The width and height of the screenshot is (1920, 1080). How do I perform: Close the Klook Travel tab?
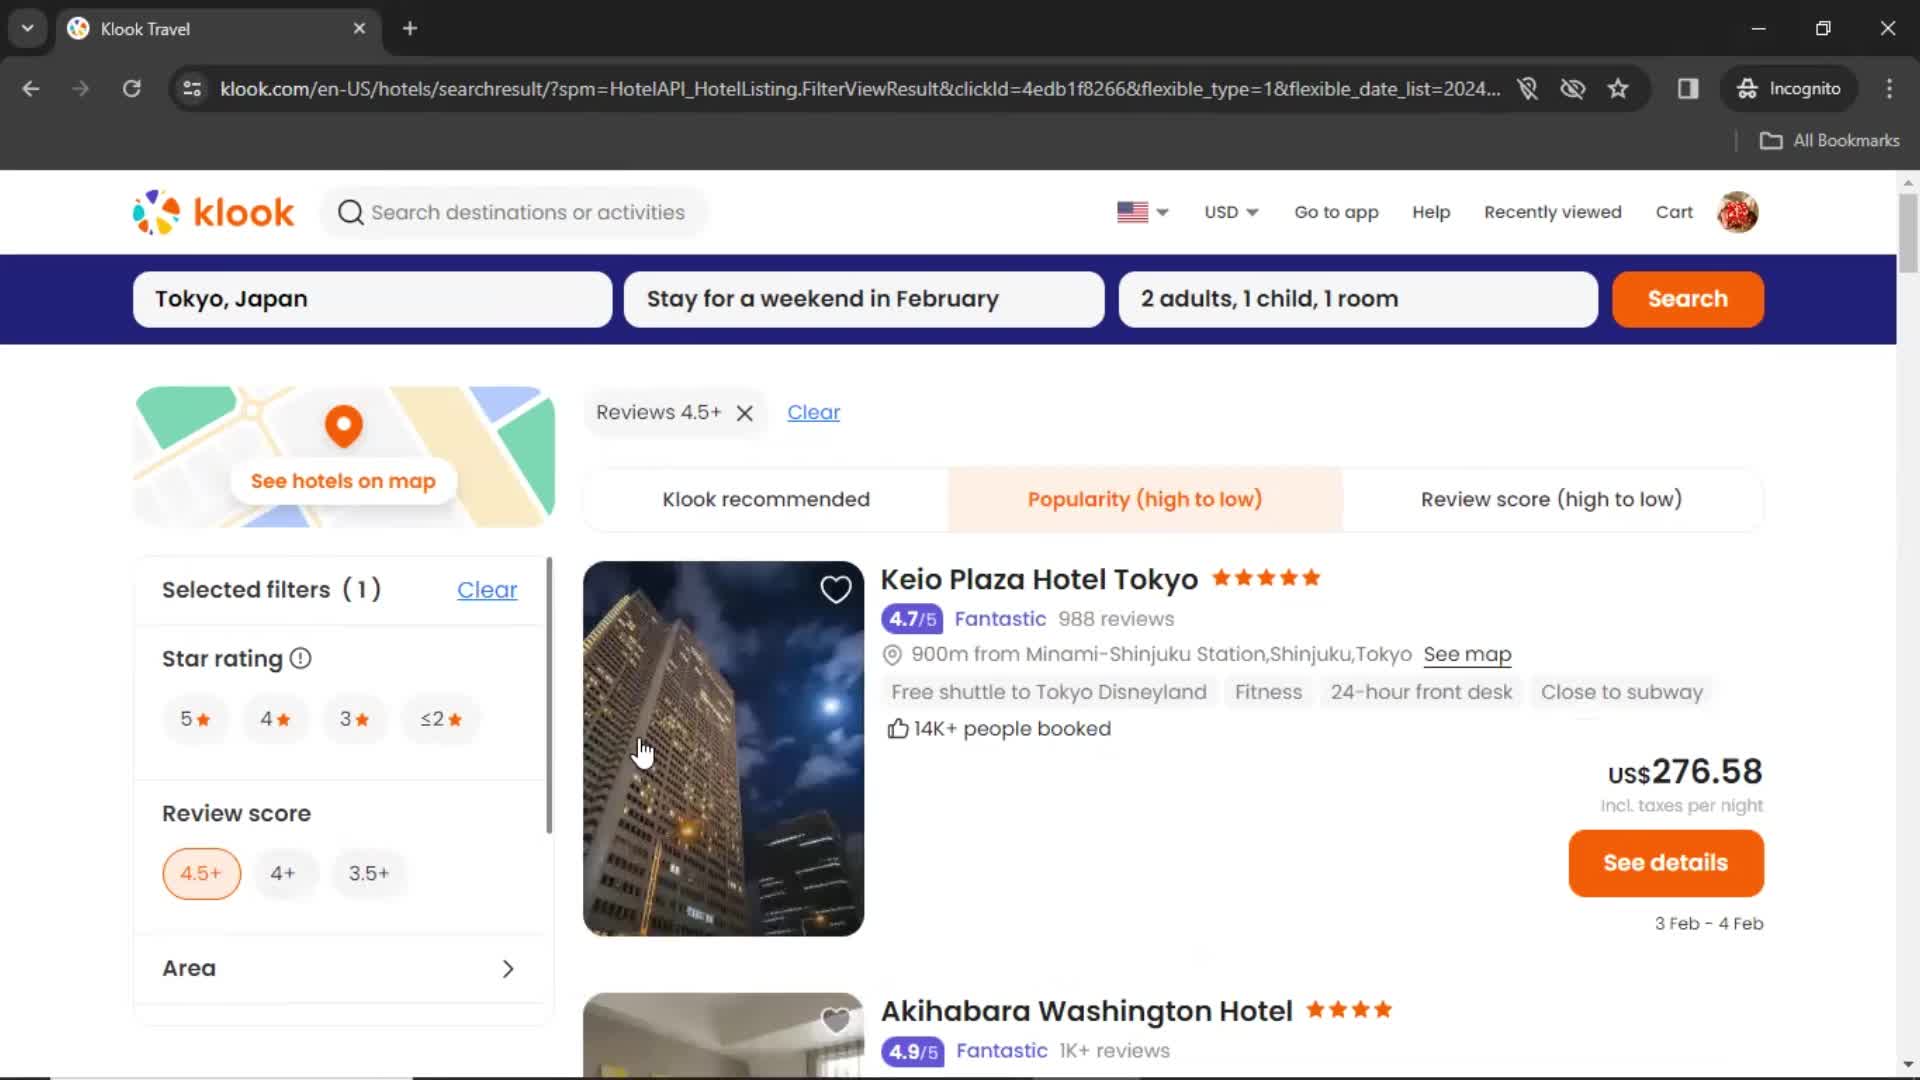(x=359, y=28)
